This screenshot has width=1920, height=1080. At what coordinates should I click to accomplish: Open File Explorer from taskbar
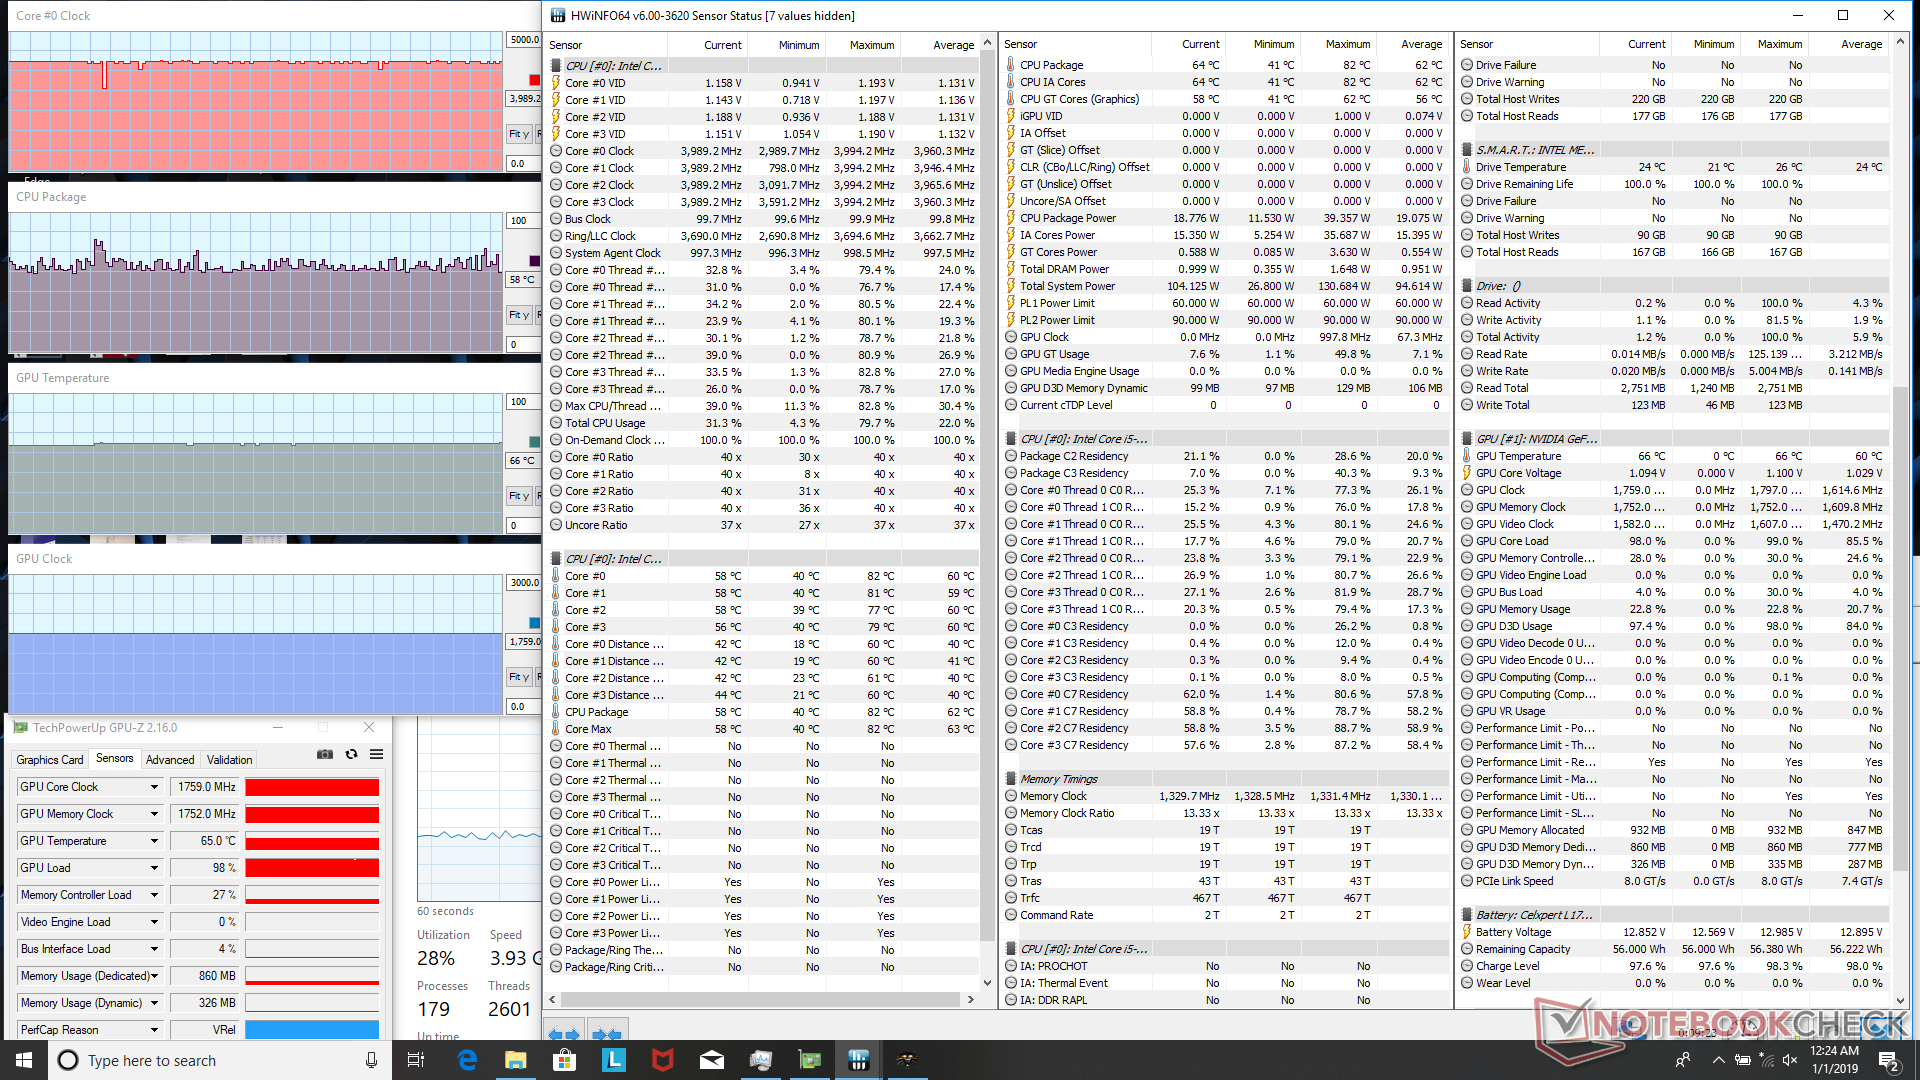point(516,1060)
